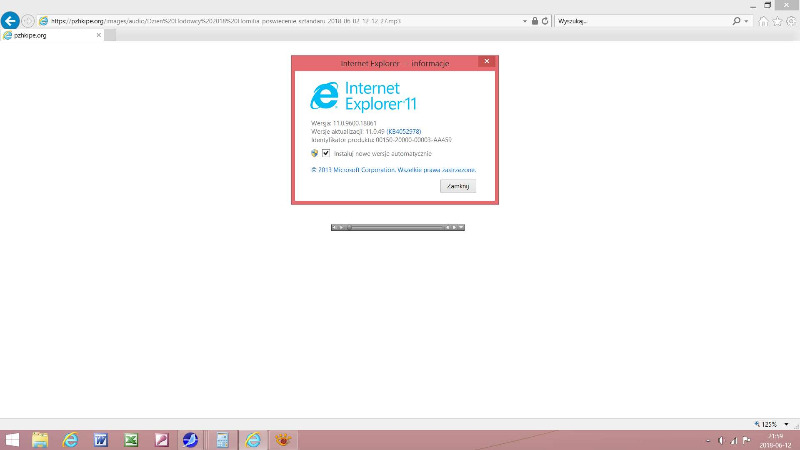Open the Calculator taskbar icon
Image resolution: width=800 pixels, height=450 pixels.
click(x=222, y=440)
